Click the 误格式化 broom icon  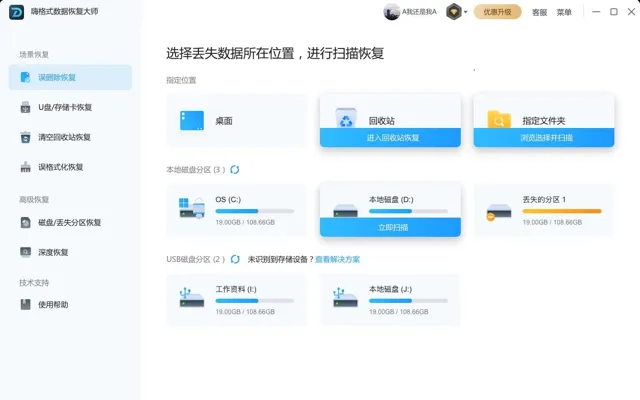click(x=25, y=167)
